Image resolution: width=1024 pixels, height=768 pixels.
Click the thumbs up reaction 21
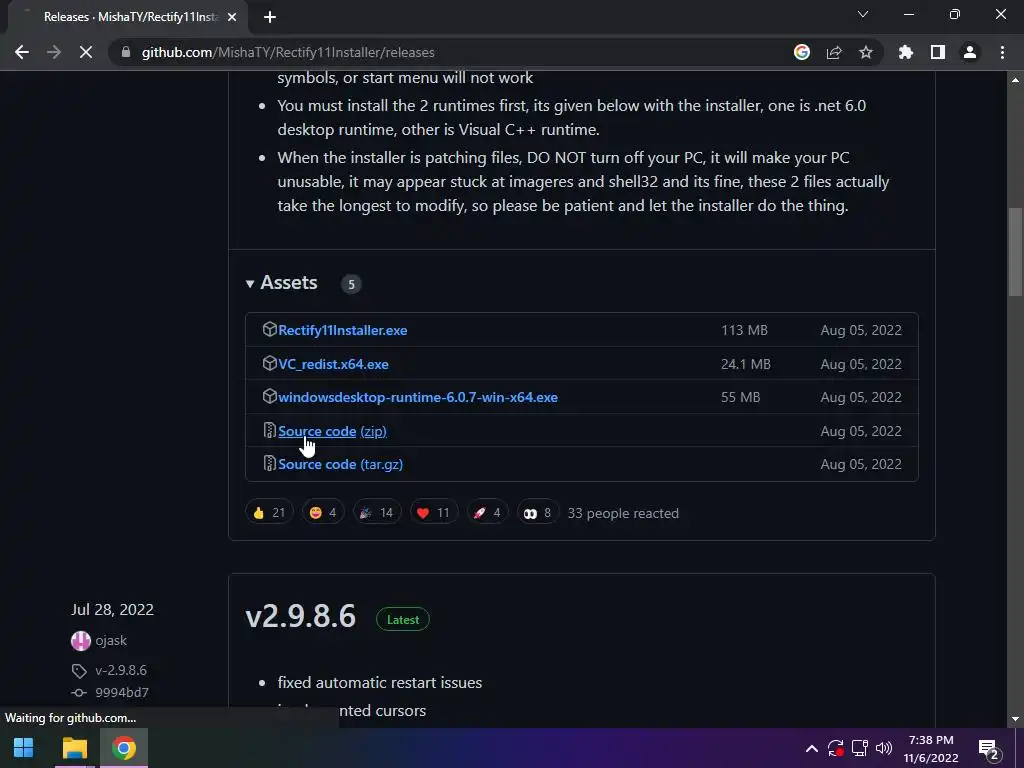[x=269, y=513]
